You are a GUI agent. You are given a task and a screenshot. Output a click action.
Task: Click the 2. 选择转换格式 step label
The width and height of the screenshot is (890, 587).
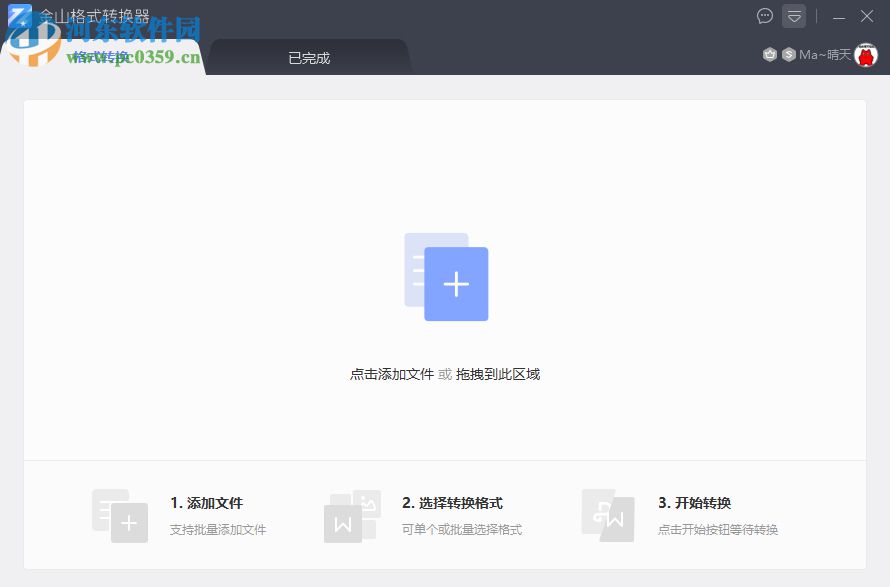click(x=453, y=503)
